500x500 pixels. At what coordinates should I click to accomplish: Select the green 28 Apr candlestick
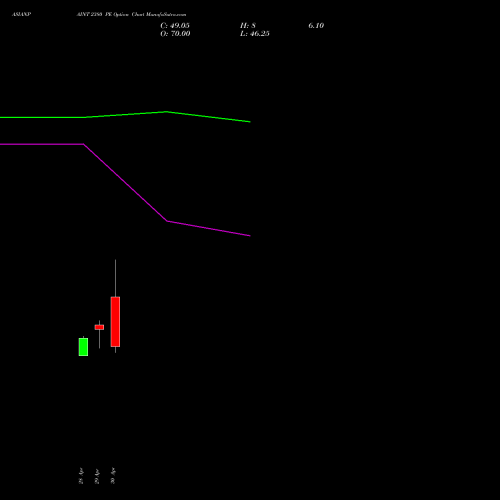pyautogui.click(x=83, y=347)
